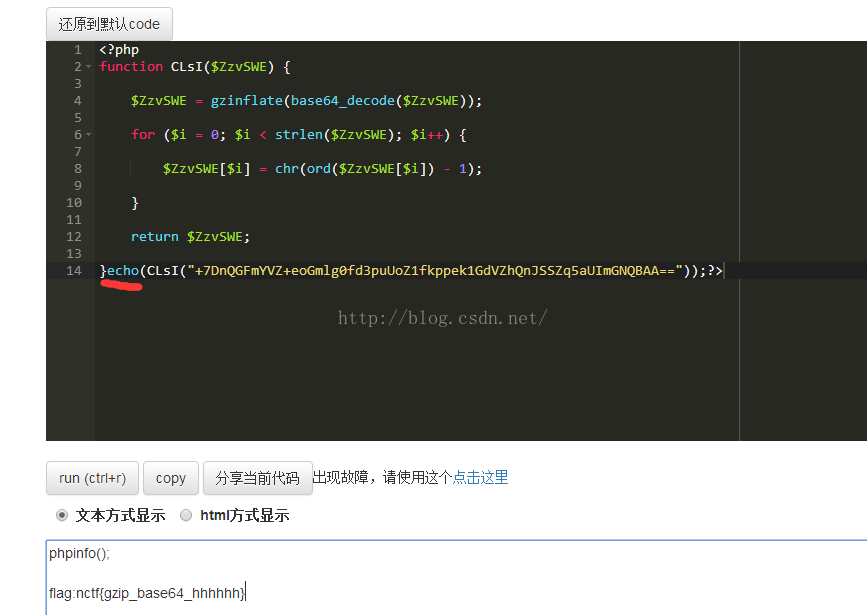Click line number 8 in gutter

click(x=78, y=169)
